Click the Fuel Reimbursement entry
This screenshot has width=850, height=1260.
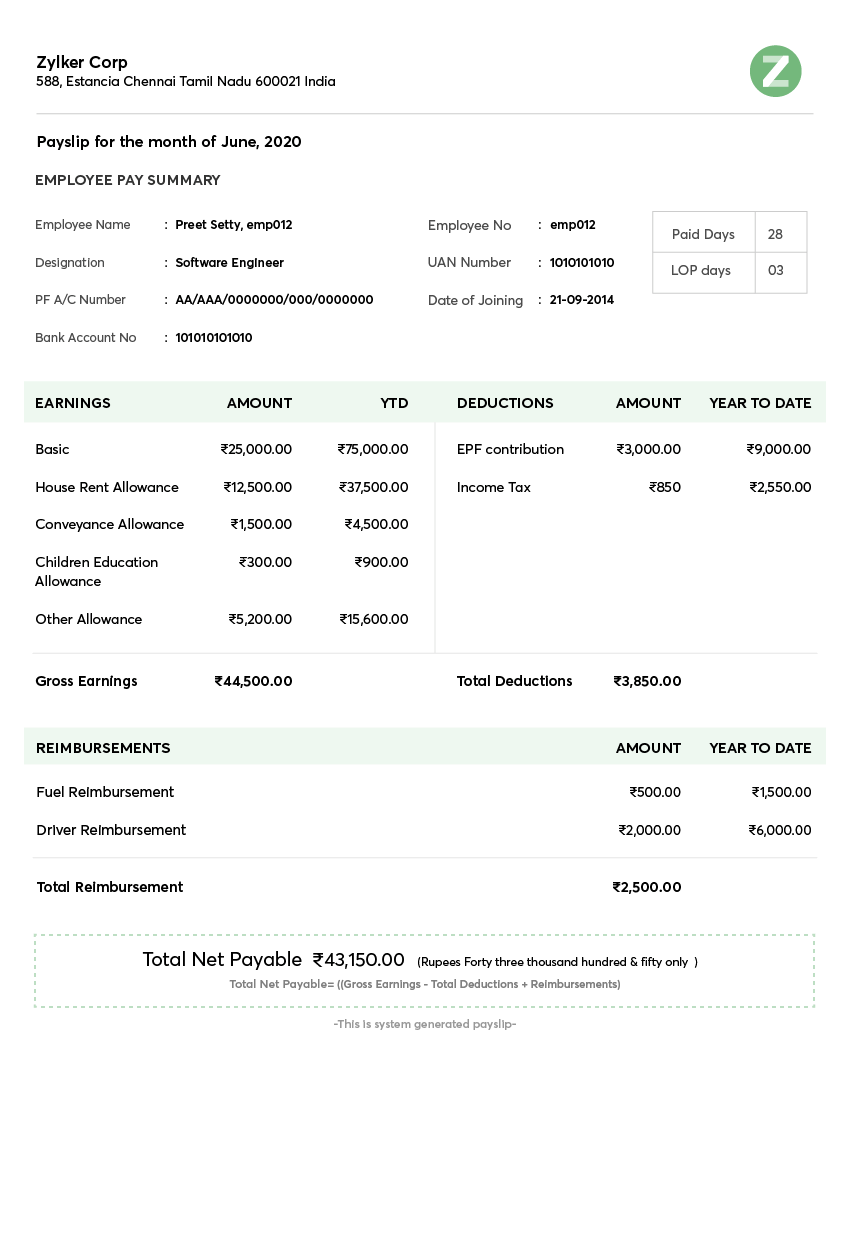pos(104,792)
